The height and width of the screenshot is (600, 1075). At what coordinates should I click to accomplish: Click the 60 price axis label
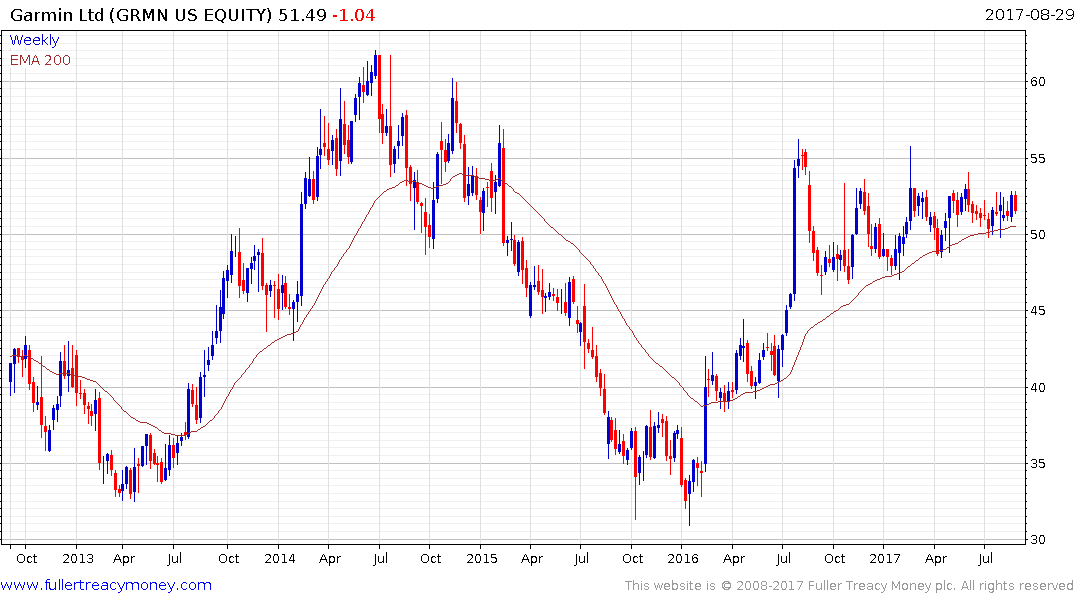point(1038,82)
